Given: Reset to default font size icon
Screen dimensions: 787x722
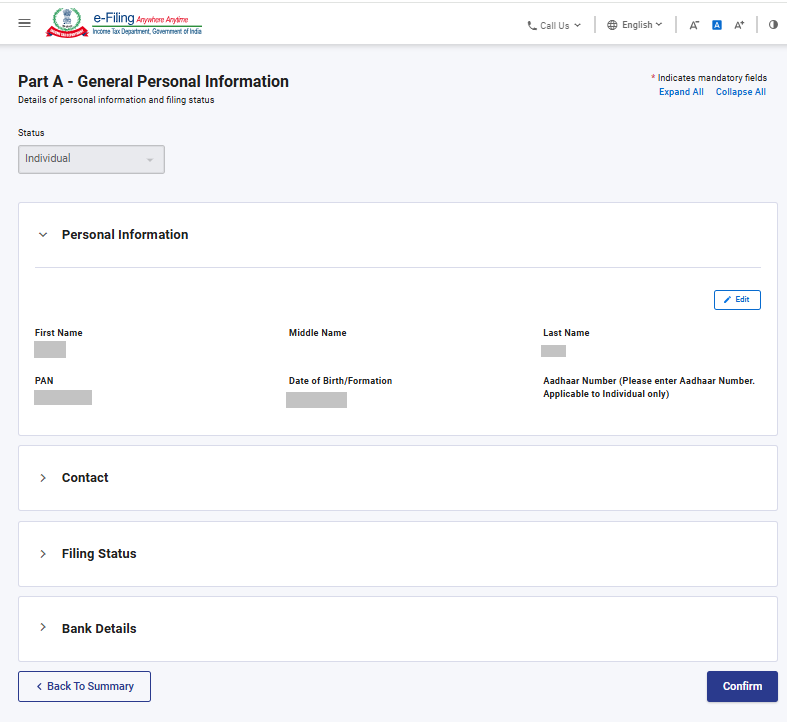Looking at the screenshot, I should coord(717,25).
